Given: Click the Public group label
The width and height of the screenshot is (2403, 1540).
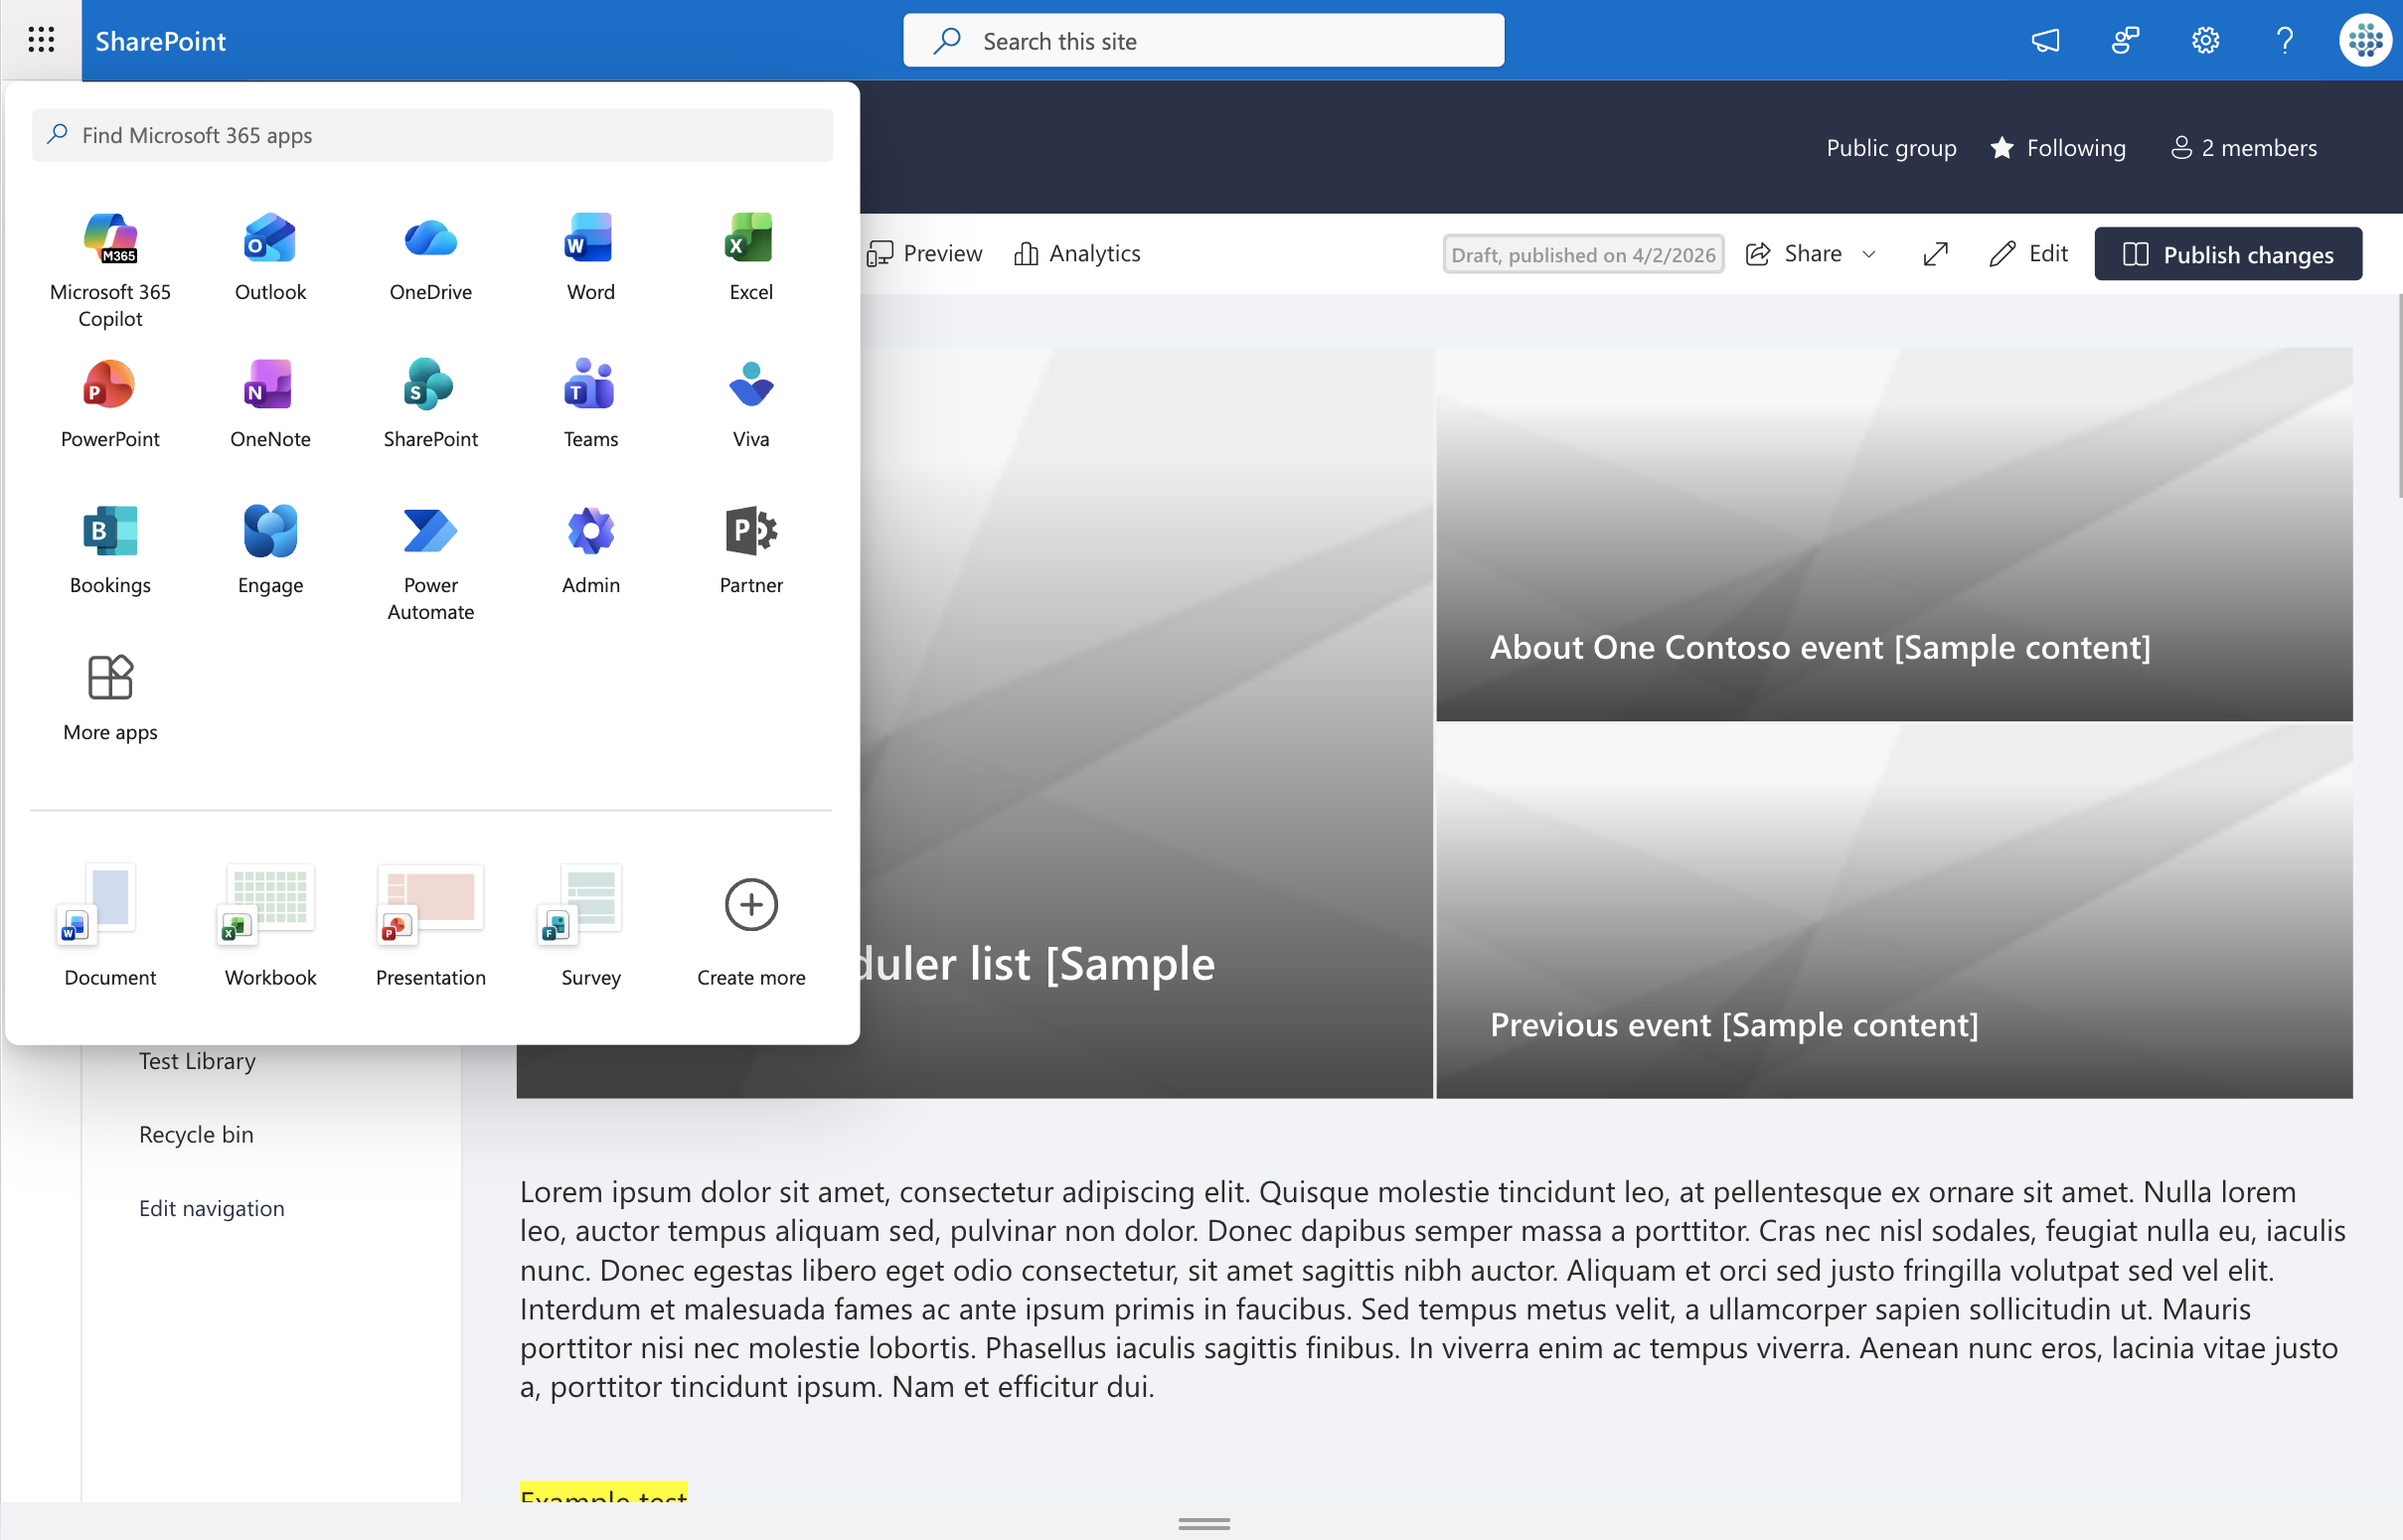Looking at the screenshot, I should tap(1891, 148).
